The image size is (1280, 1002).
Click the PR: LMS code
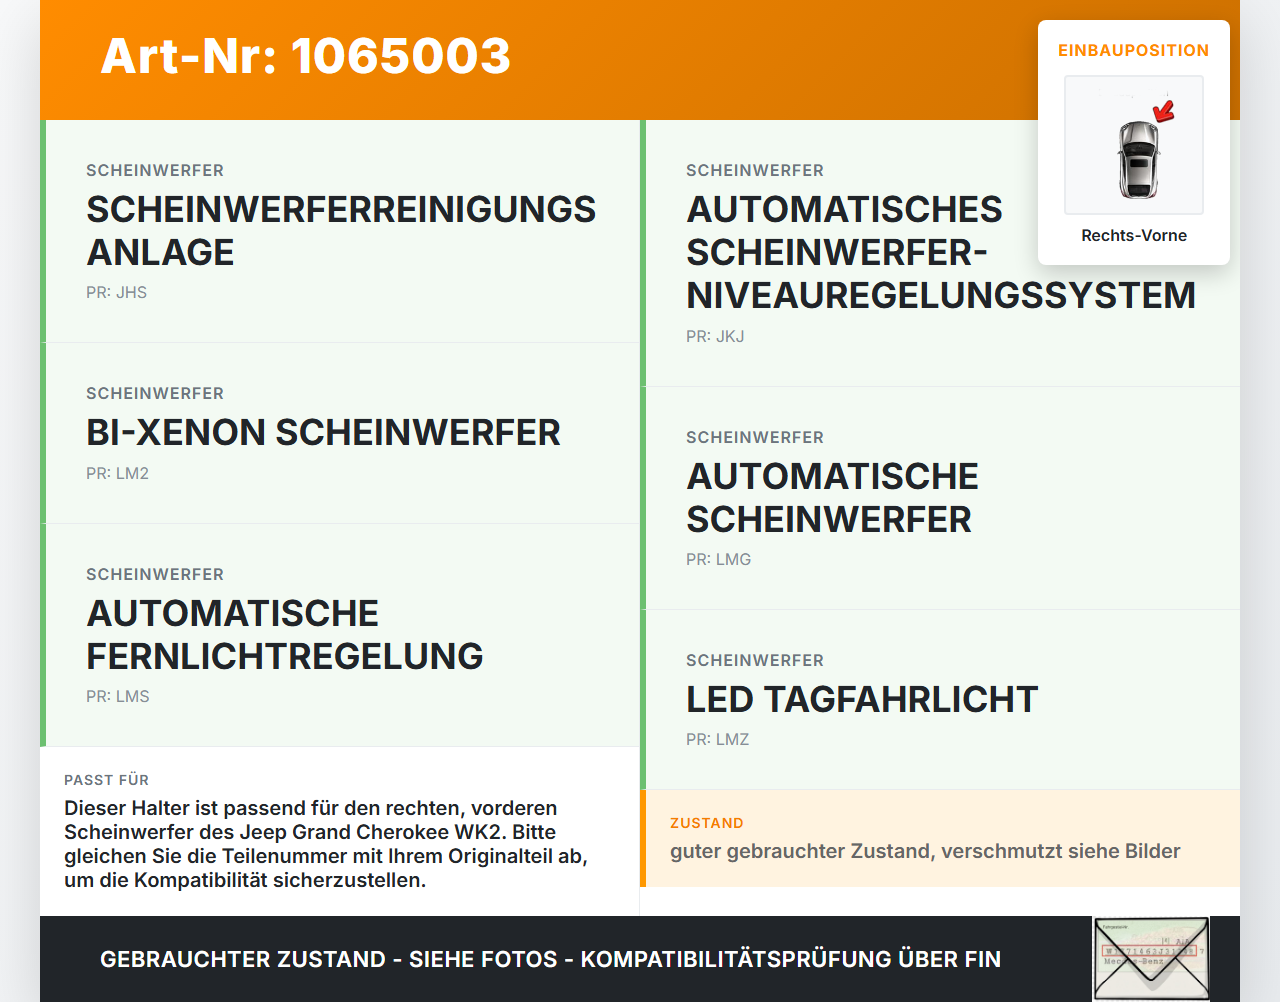tap(118, 696)
